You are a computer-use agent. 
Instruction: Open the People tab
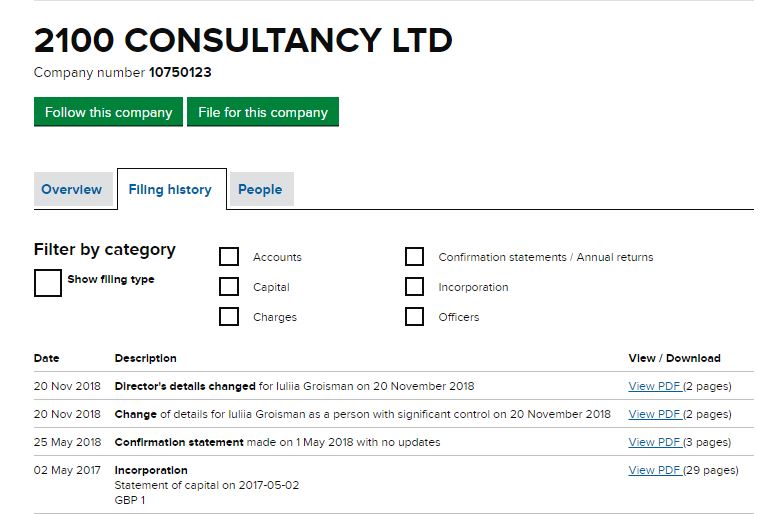(x=260, y=190)
